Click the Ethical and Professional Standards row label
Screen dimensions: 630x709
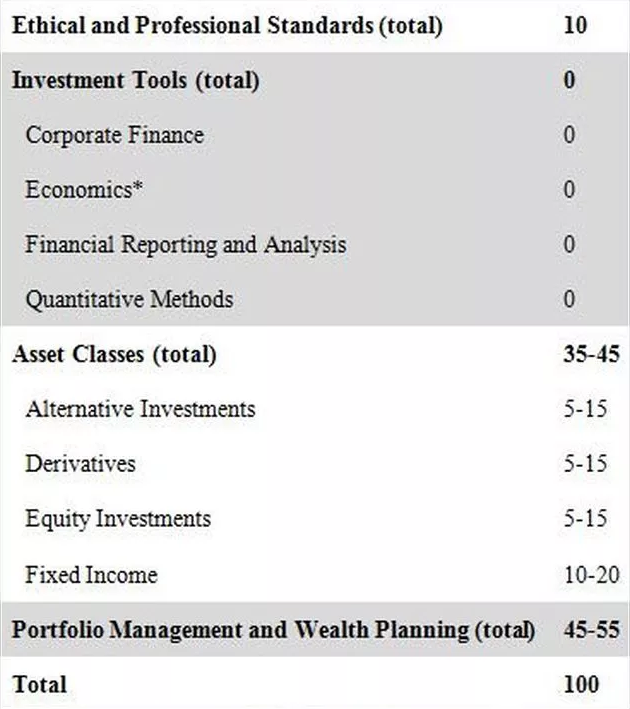[x=226, y=25]
